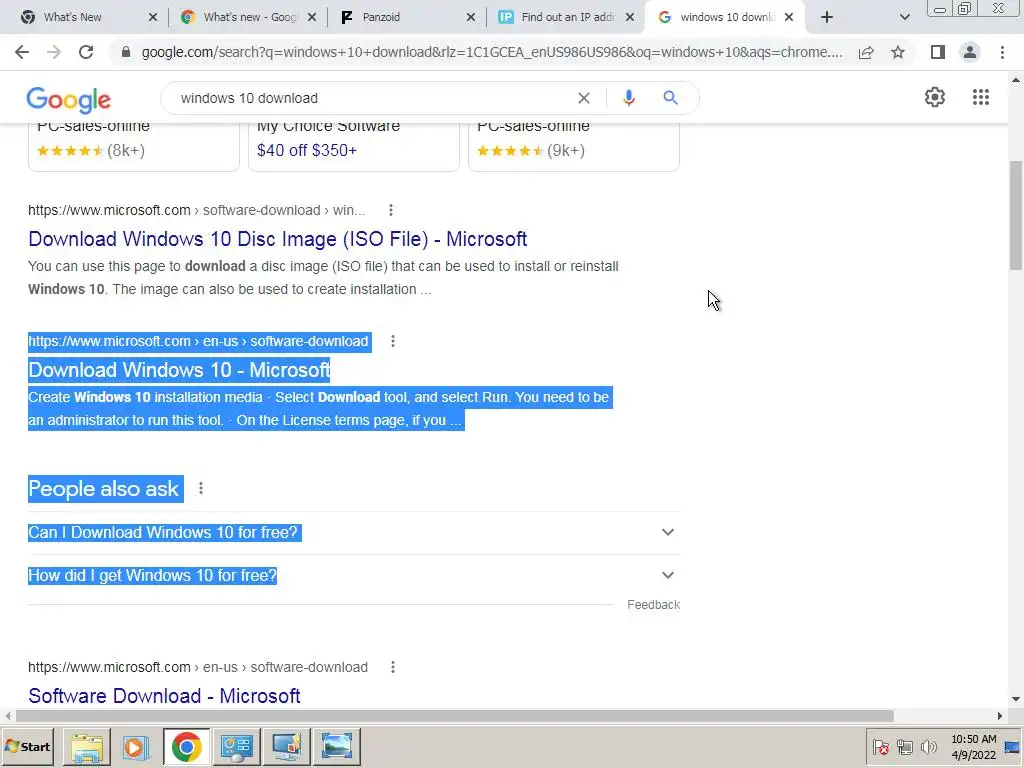Click the horizontal scrollbar thumb
Viewport: 1024px width, 768px height.
(x=455, y=716)
